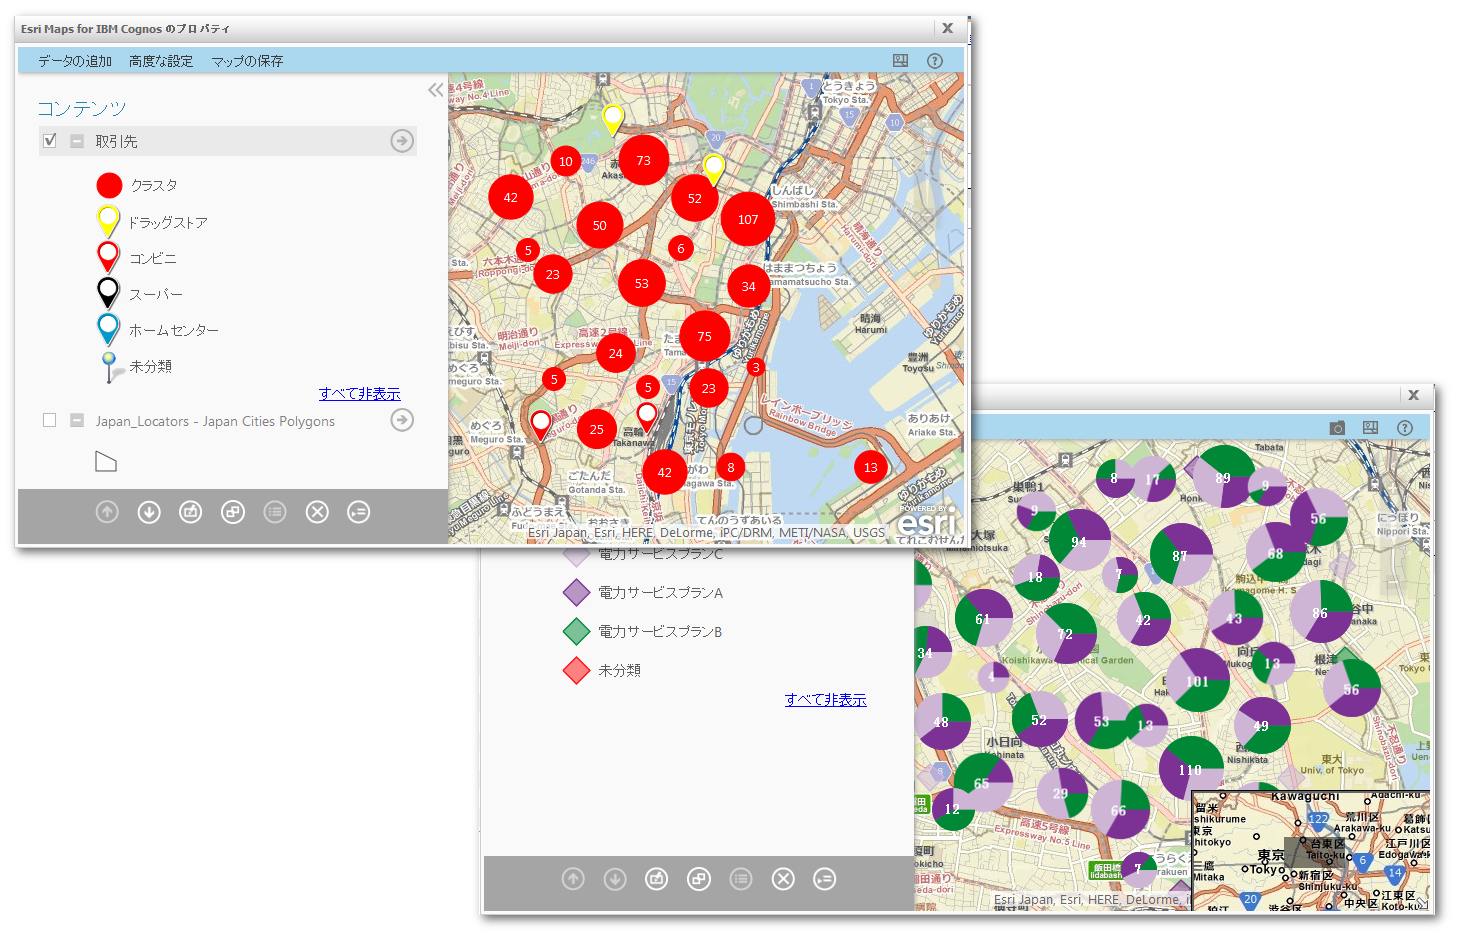Viewport: 1457px width, 935px height.
Task: Remove layer with the X icon in back window
Action: pos(783,879)
